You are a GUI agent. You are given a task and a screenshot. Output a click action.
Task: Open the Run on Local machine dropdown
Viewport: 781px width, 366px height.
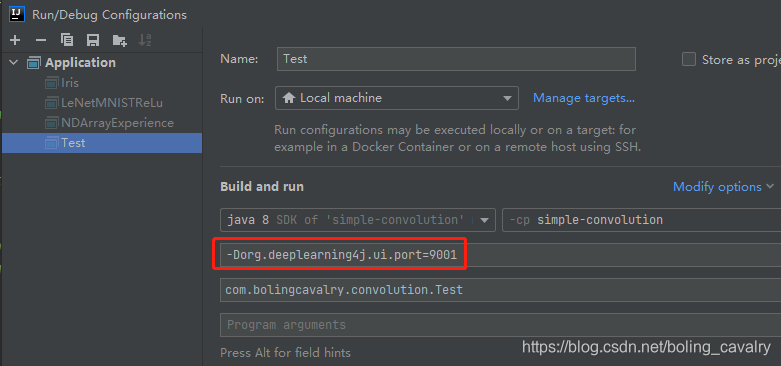396,98
